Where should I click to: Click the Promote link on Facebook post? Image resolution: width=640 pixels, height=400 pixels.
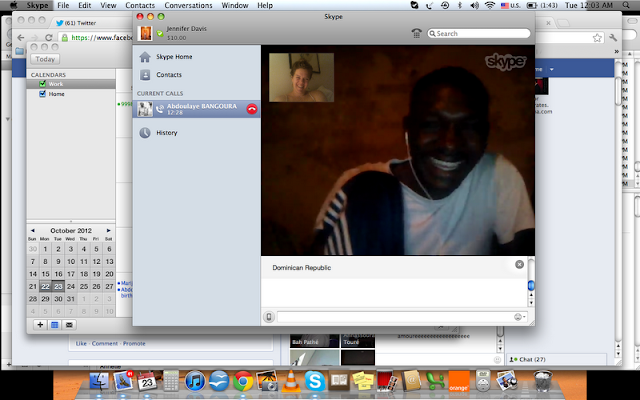pos(134,344)
